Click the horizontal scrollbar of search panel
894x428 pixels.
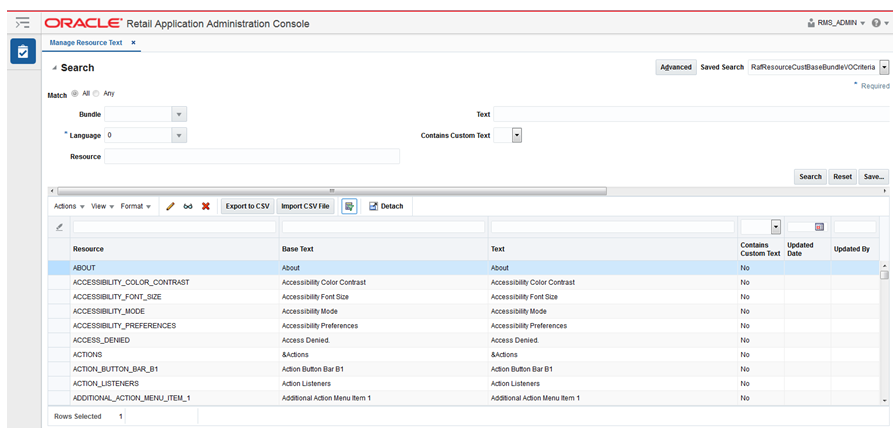click(332, 191)
